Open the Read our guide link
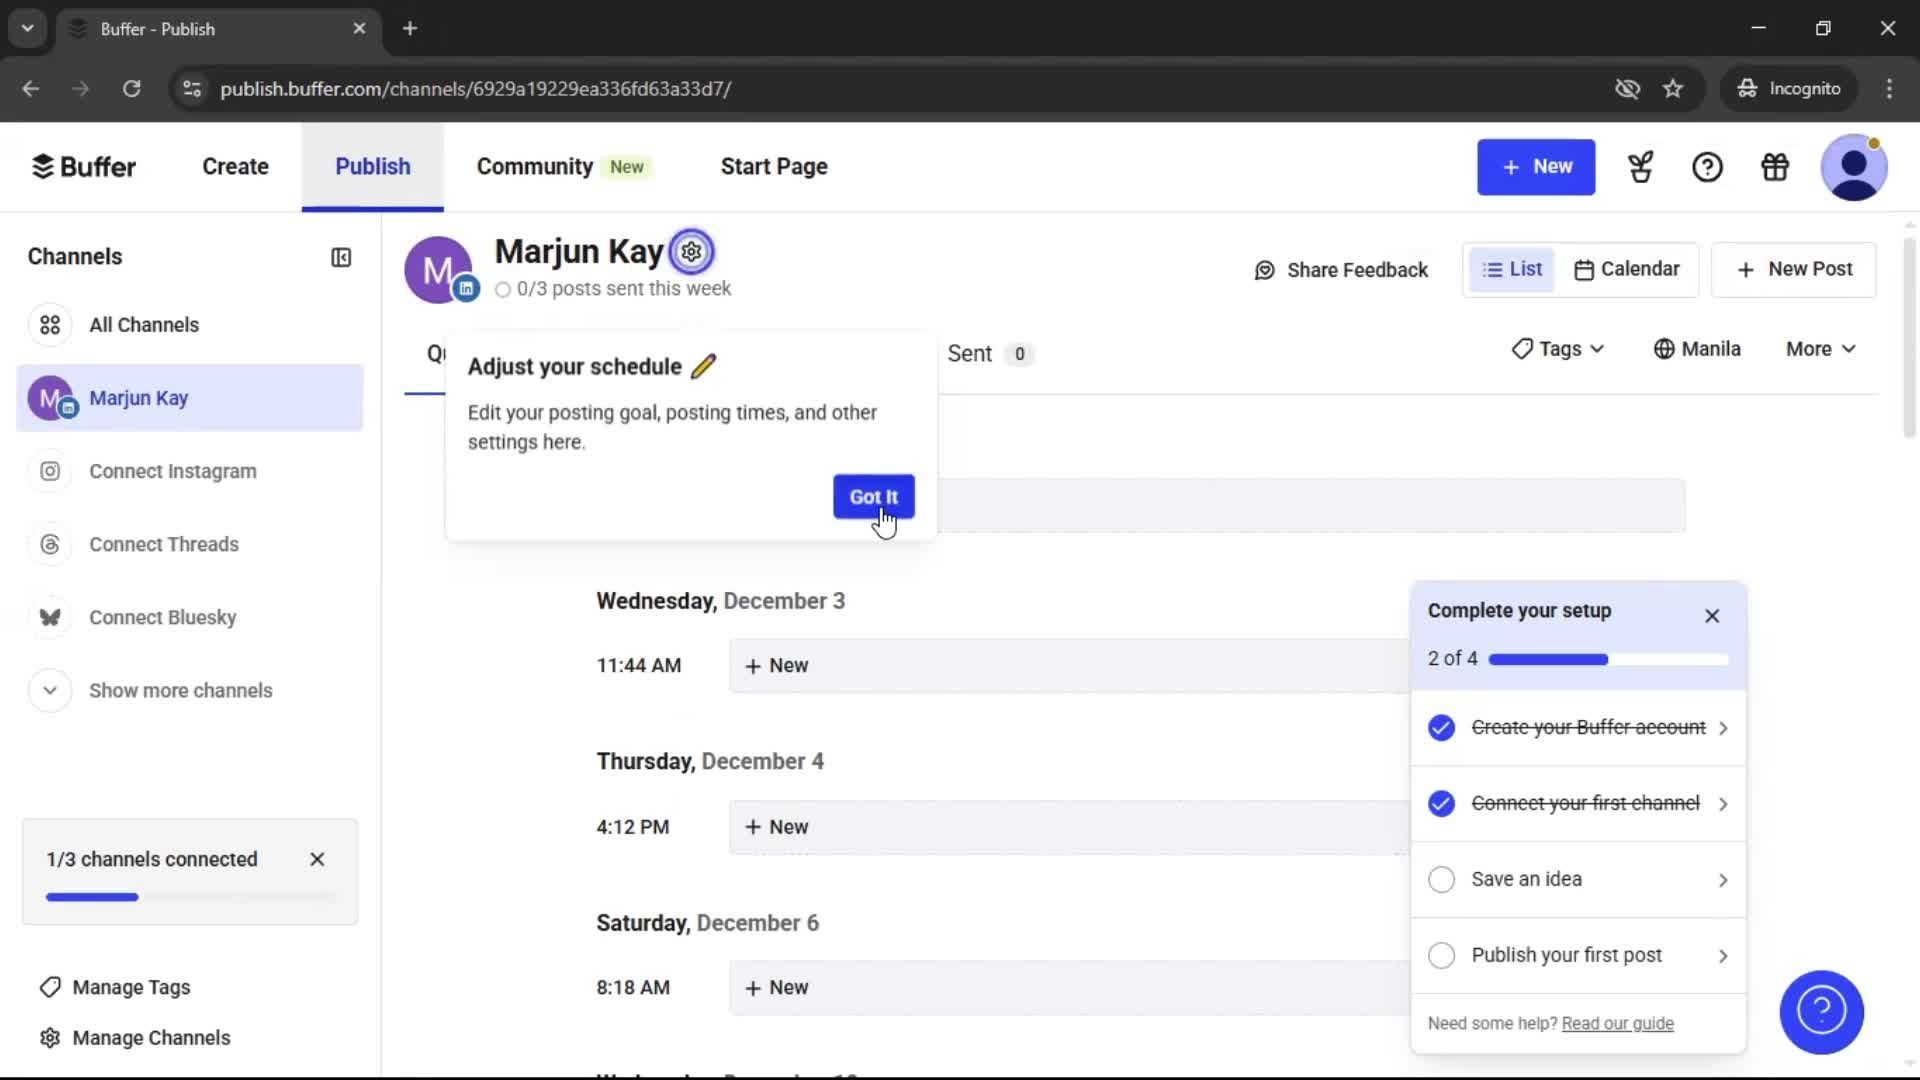This screenshot has width=1920, height=1080. click(x=1618, y=1023)
